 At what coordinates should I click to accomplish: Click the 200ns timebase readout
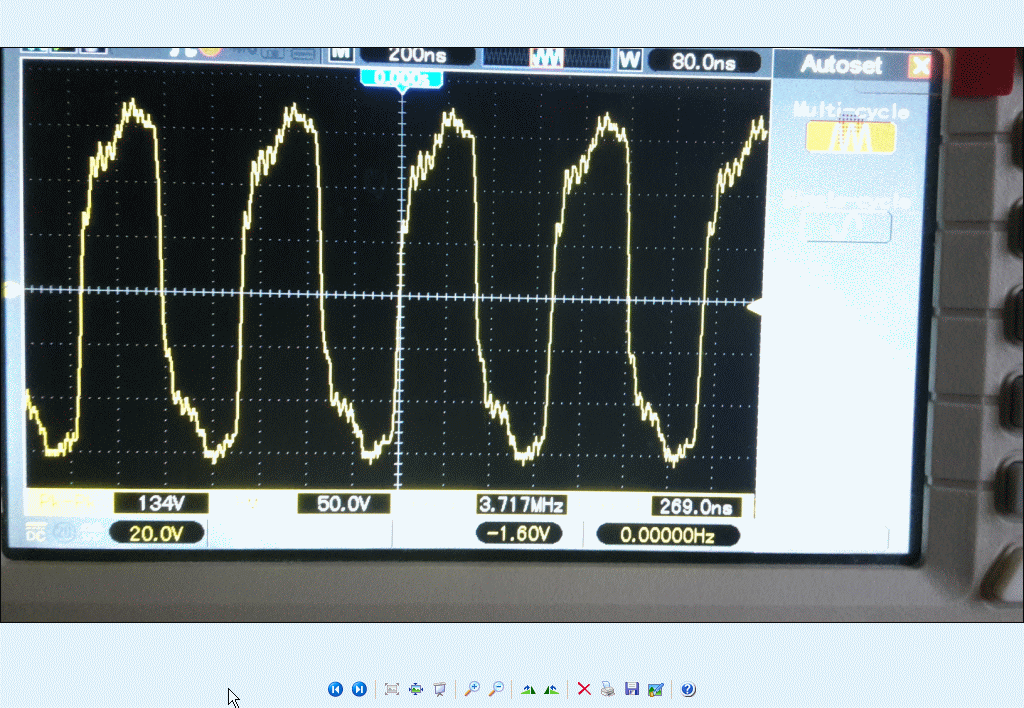tap(417, 57)
